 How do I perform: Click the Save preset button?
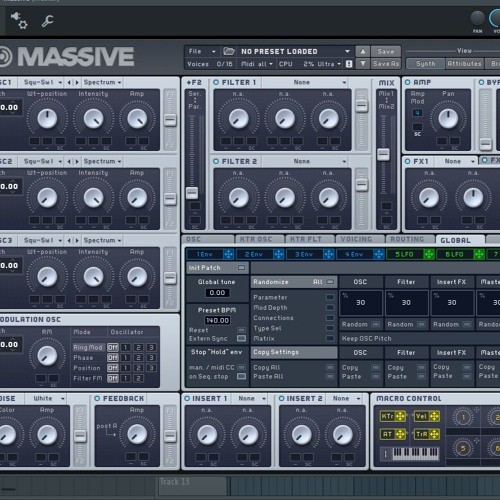[386, 51]
